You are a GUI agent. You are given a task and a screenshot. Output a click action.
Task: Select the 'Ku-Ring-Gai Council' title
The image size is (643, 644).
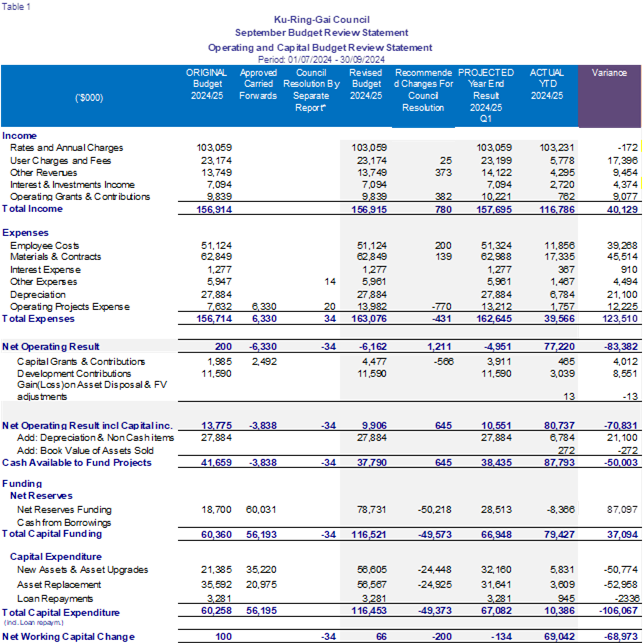point(322,20)
